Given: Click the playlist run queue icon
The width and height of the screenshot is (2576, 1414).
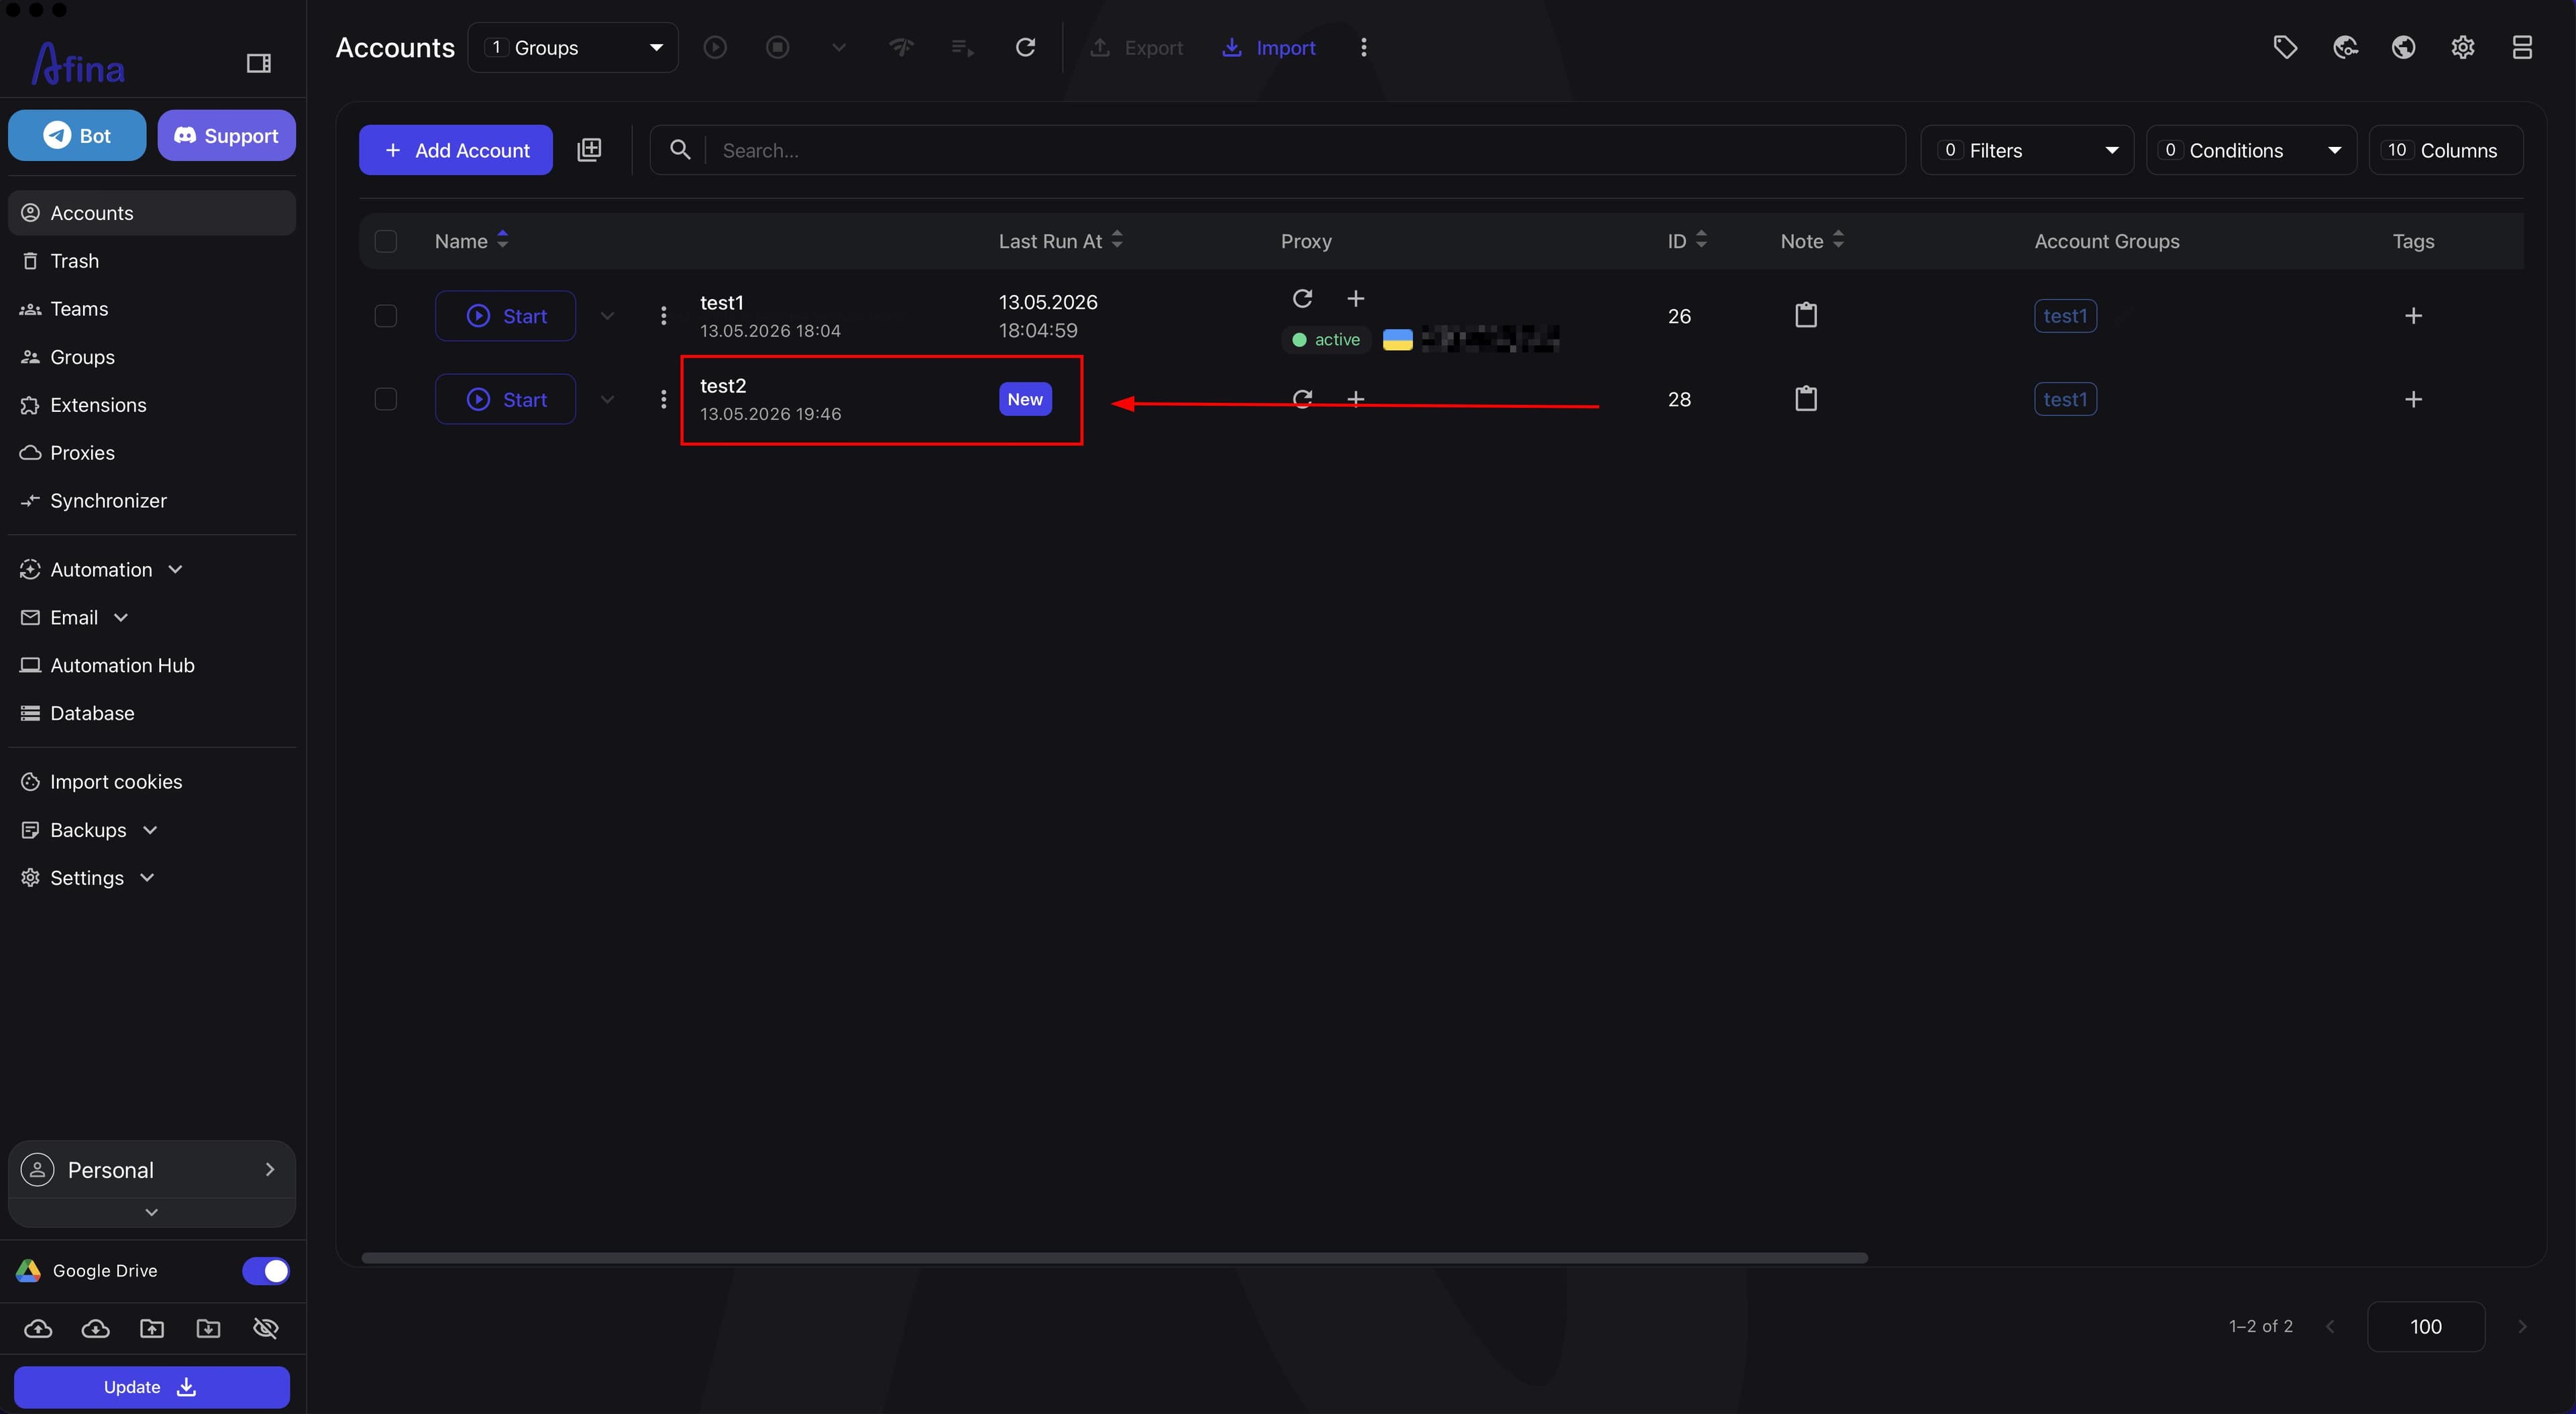Looking at the screenshot, I should click(962, 47).
